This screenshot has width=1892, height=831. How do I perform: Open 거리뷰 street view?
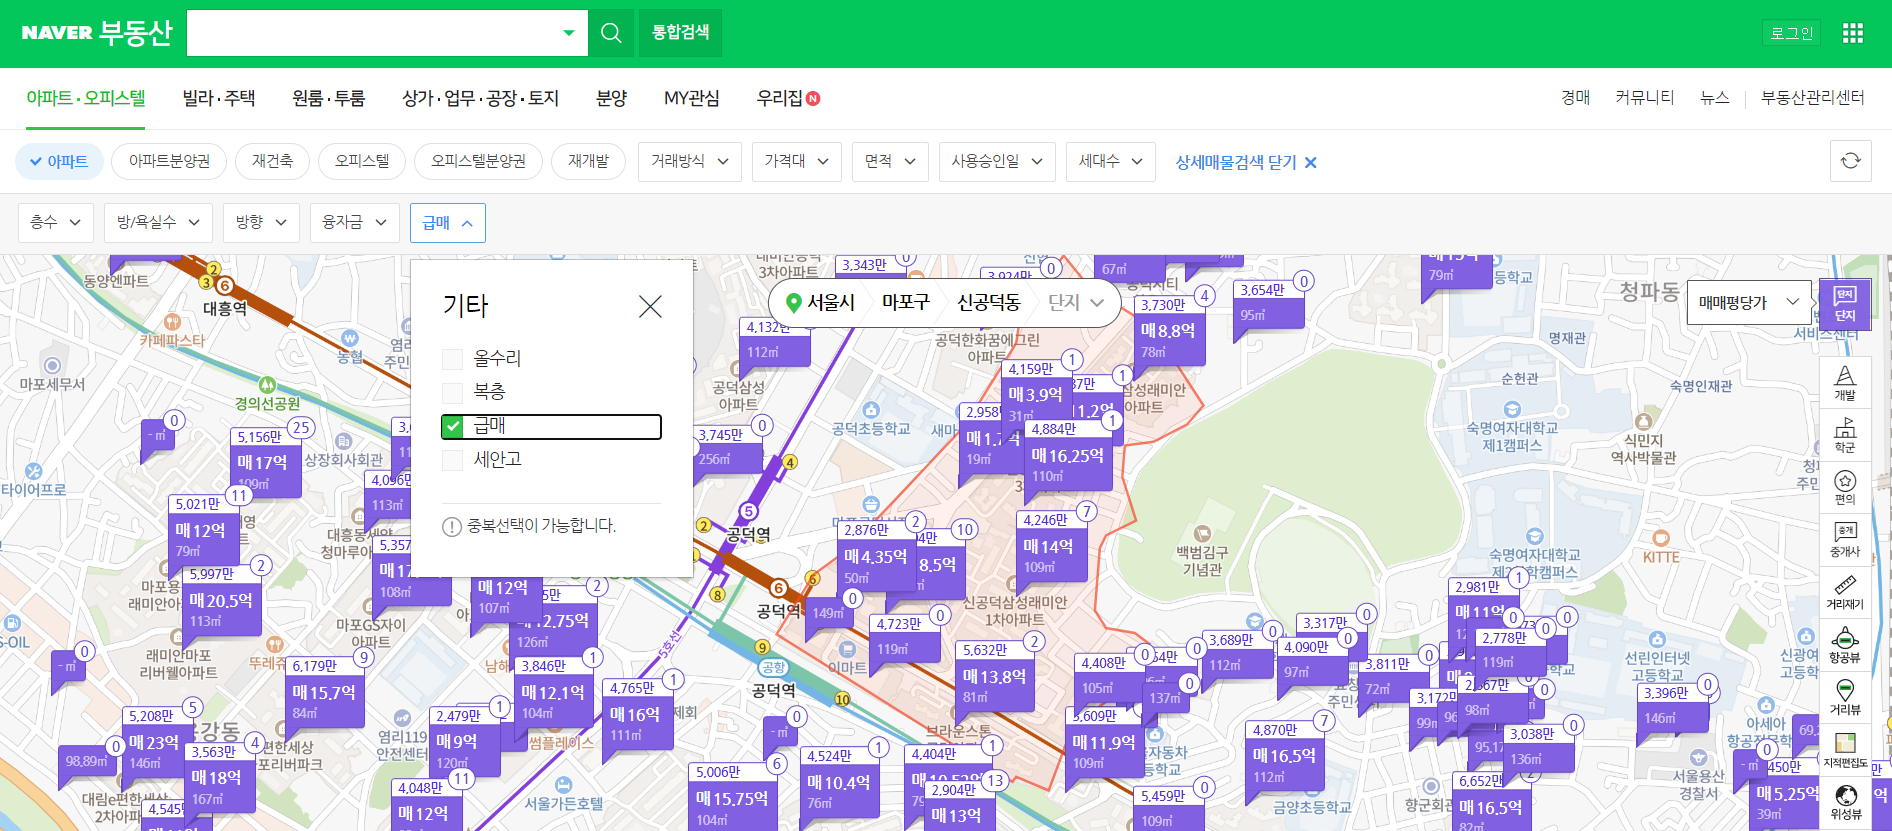point(1845,697)
